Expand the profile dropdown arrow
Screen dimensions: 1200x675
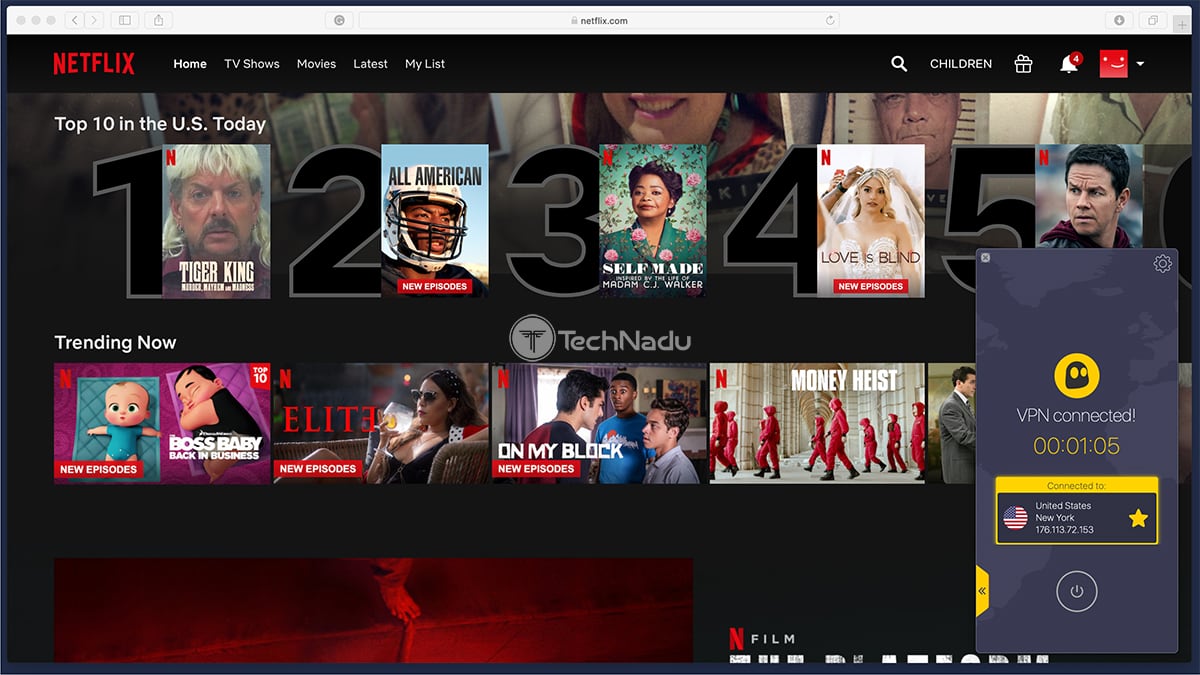tap(1140, 64)
